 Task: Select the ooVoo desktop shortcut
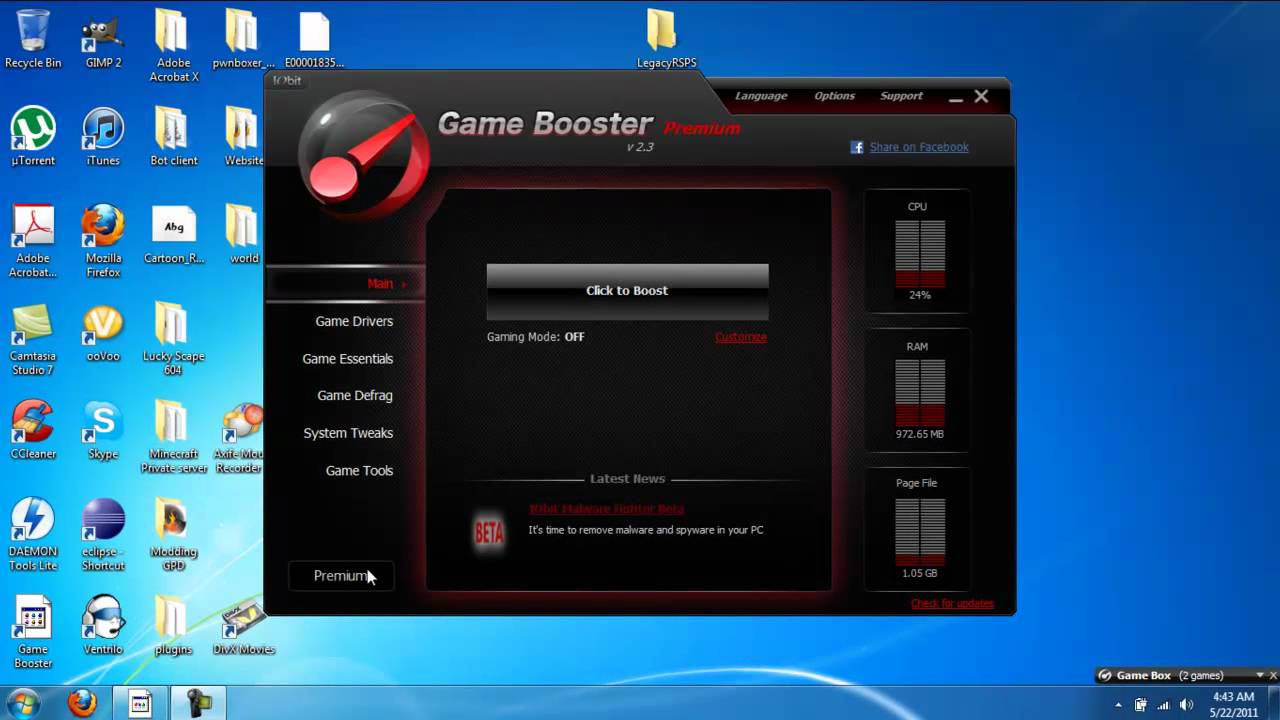(x=103, y=333)
